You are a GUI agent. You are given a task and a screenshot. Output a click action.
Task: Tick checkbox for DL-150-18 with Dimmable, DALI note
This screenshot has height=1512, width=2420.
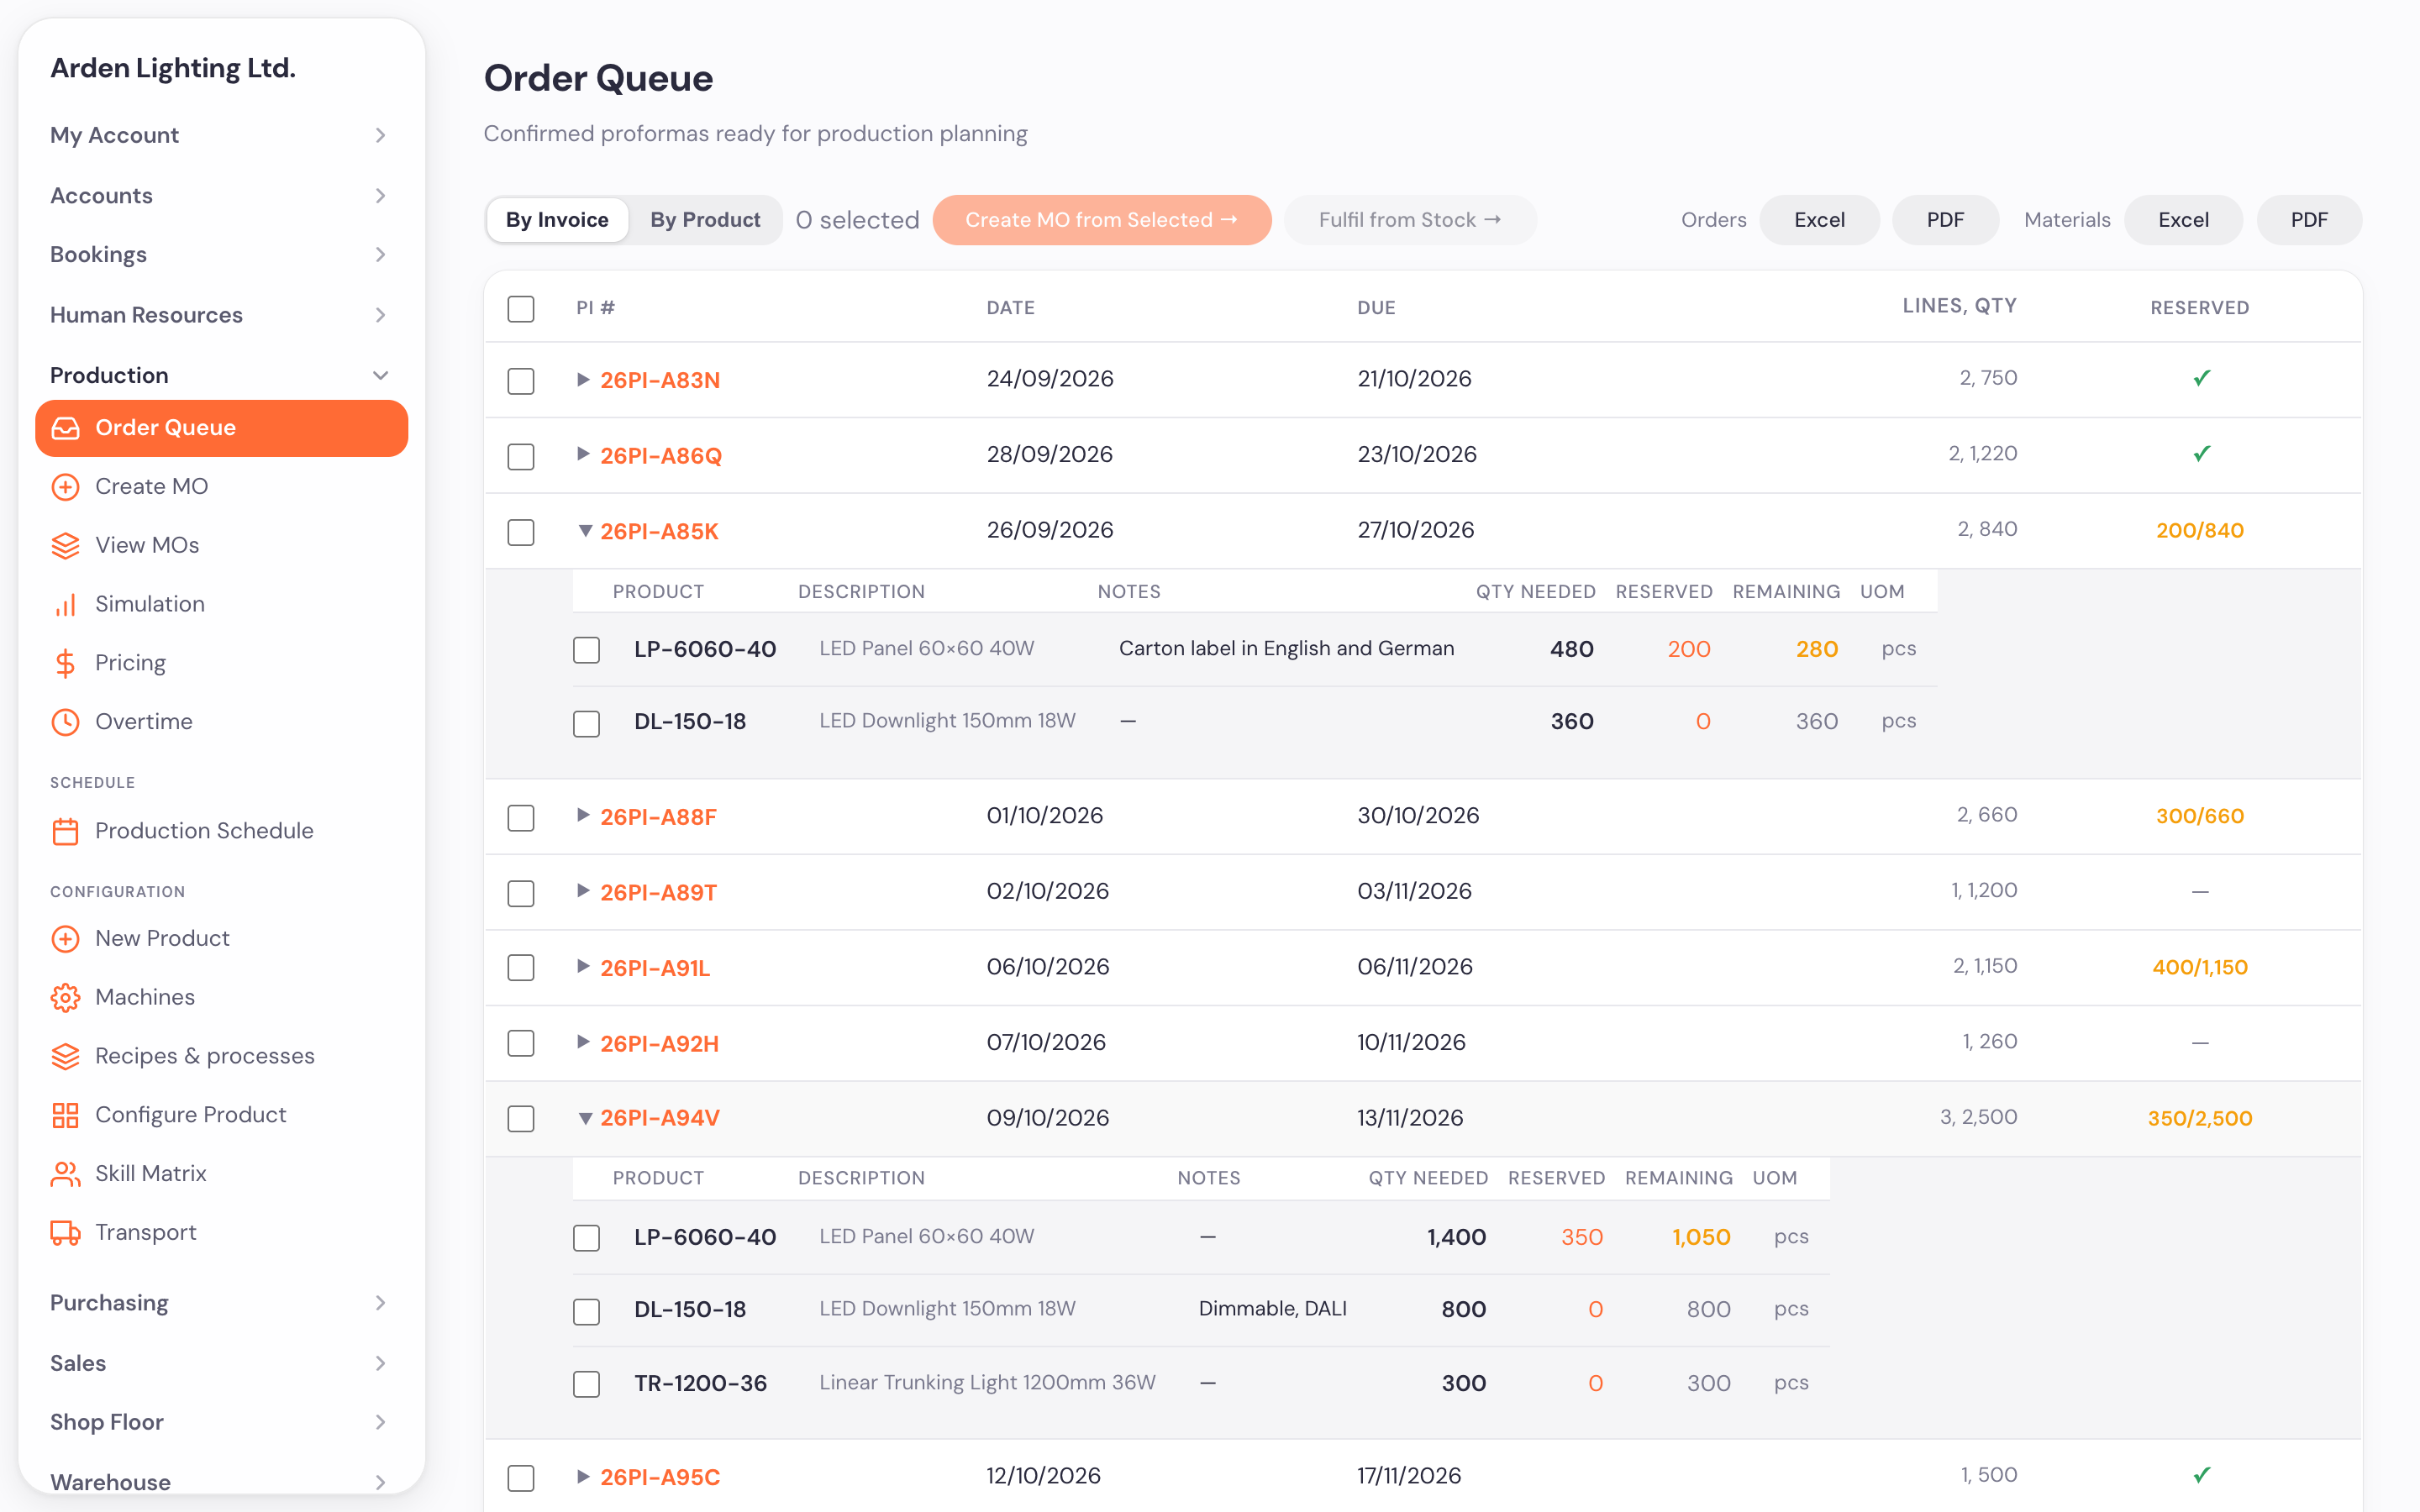(587, 1311)
